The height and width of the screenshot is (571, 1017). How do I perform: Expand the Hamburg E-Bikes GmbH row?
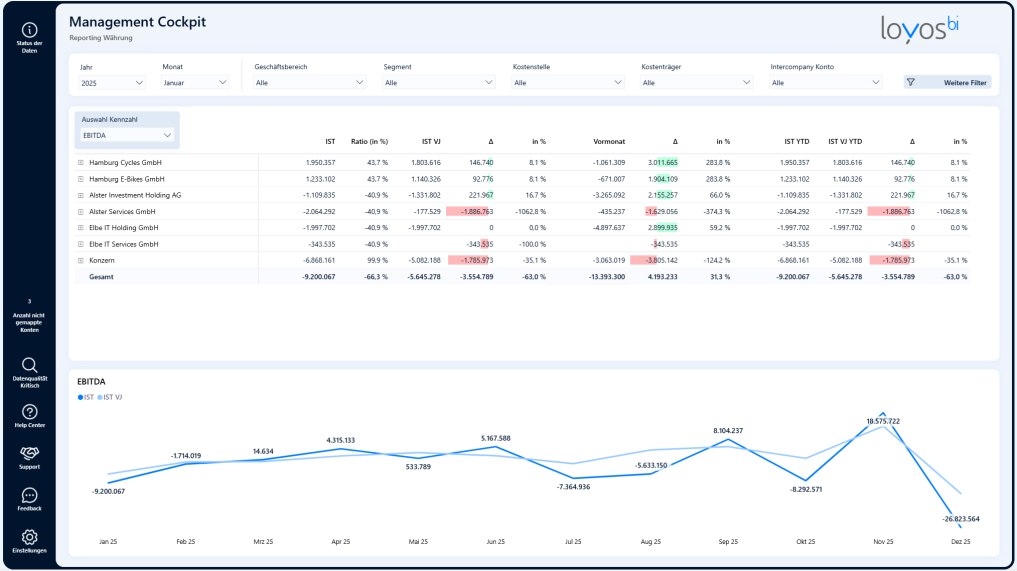tap(80, 179)
